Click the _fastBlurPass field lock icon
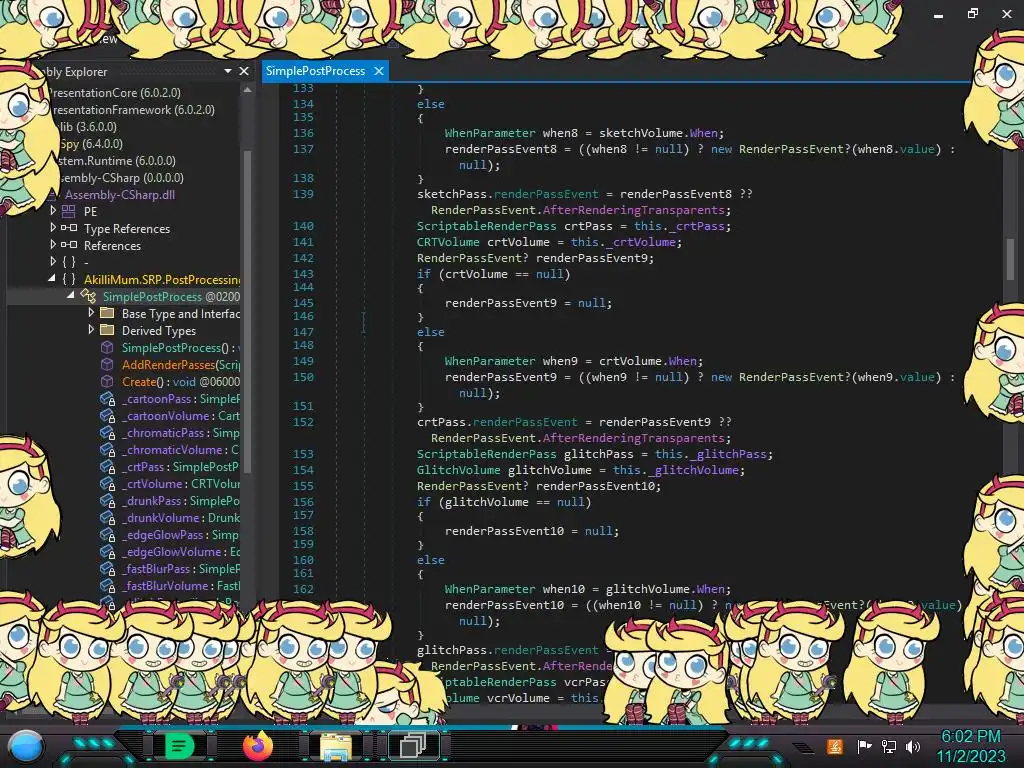Image resolution: width=1024 pixels, height=768 pixels. coord(108,568)
